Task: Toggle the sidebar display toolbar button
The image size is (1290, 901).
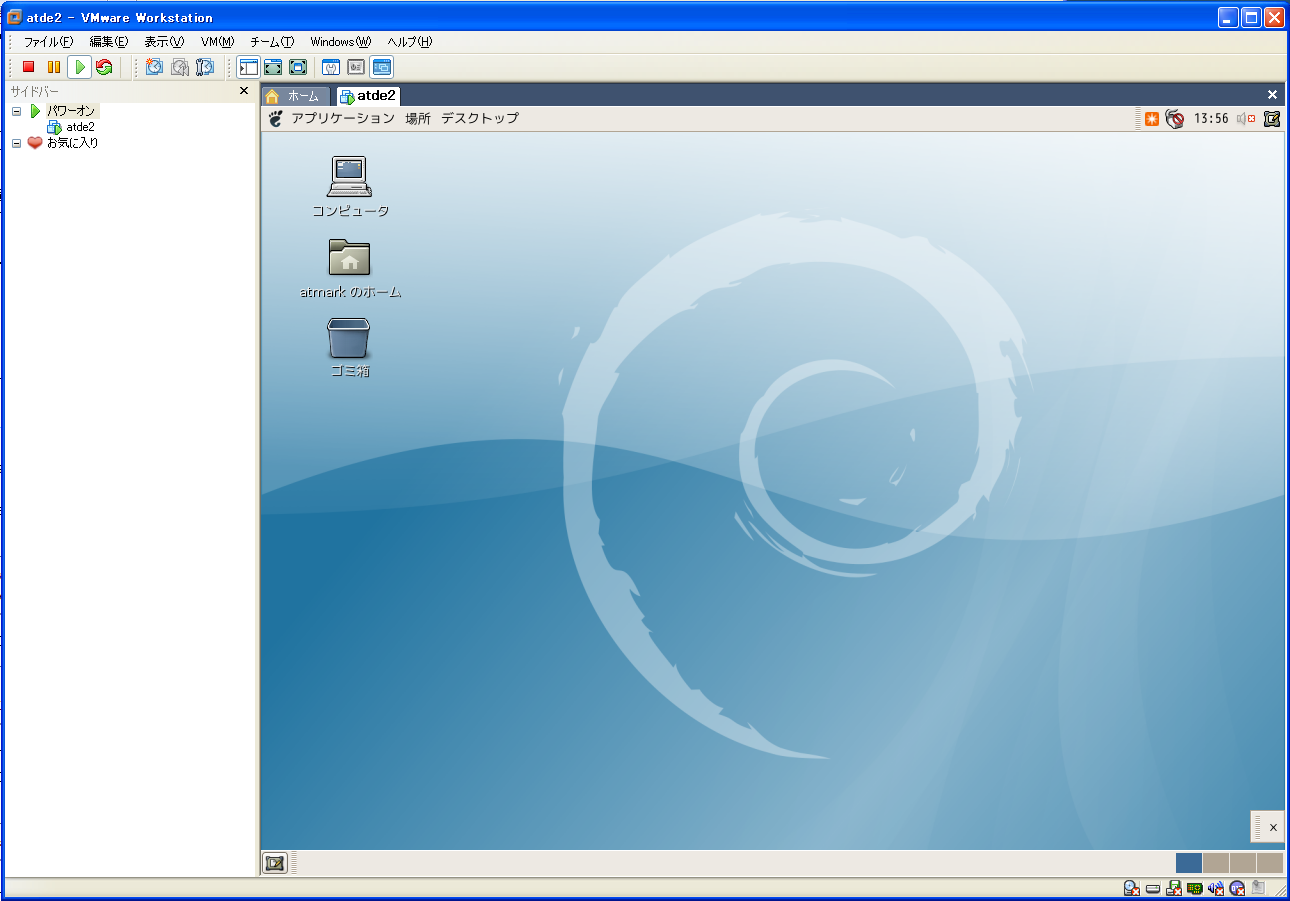Action: coord(248,67)
